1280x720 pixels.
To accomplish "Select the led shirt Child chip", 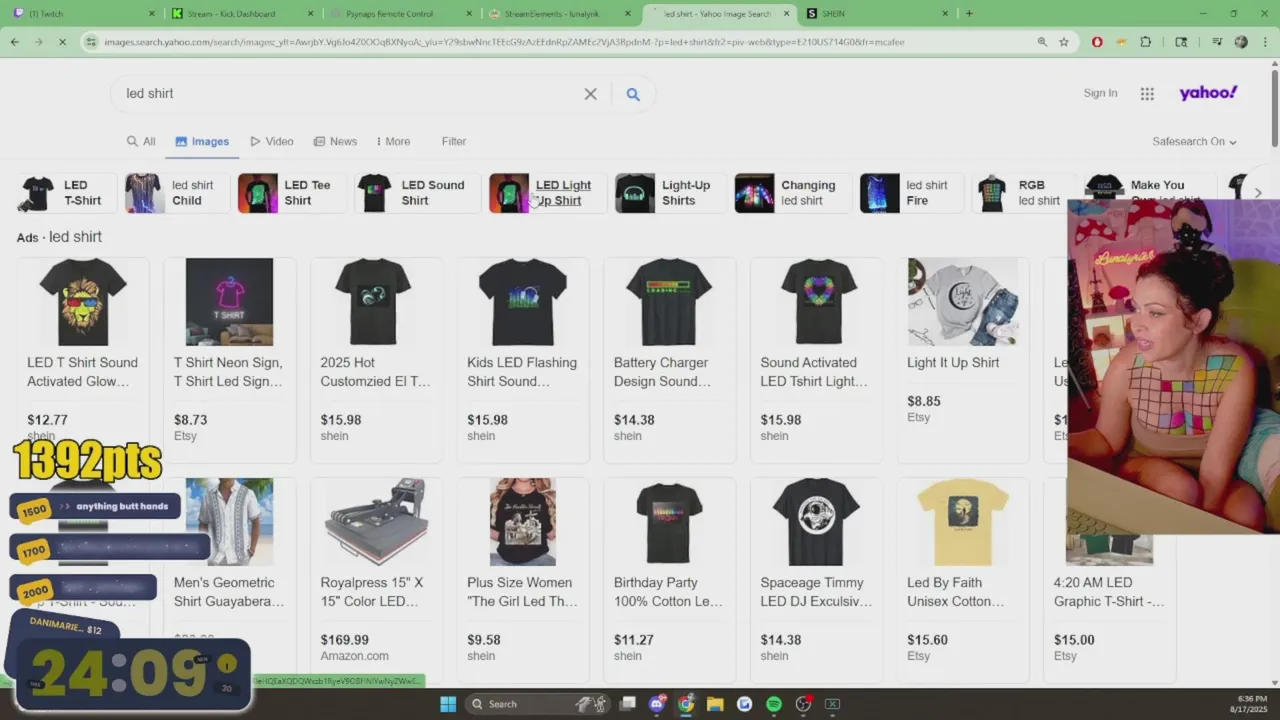I will coord(176,193).
